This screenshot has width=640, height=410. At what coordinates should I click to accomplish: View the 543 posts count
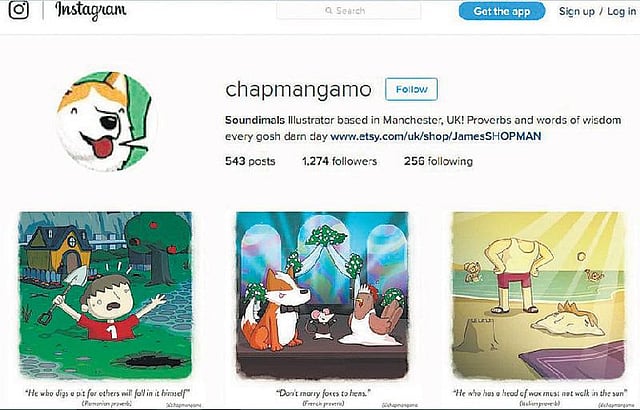(x=250, y=161)
